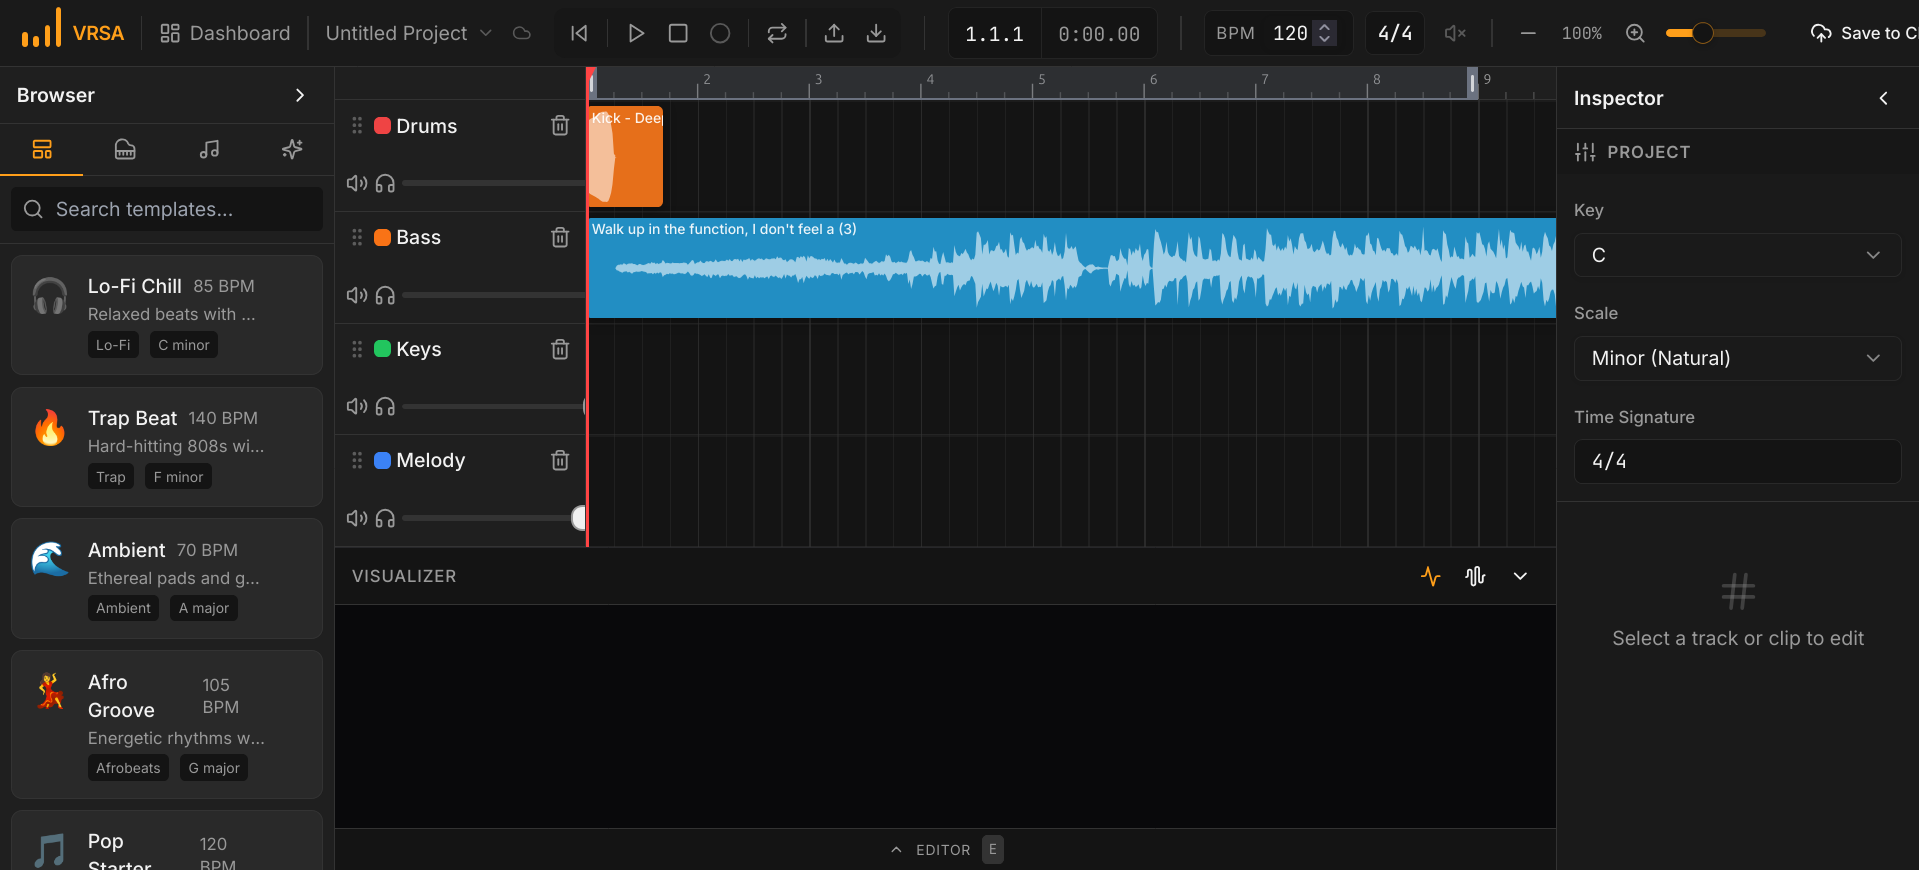Screen dimensions: 1920x870
Task: Collapse the Inspector panel
Action: tap(1884, 98)
